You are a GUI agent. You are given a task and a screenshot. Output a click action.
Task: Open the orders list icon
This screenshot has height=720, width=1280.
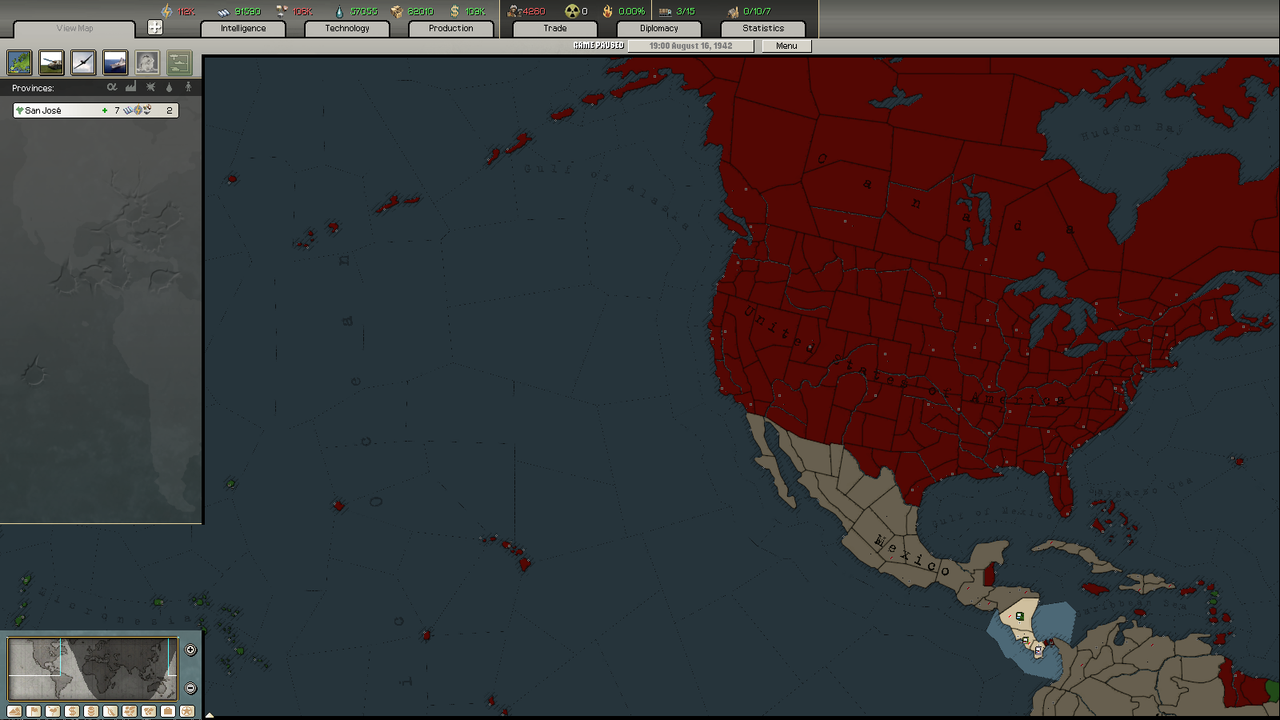click(179, 63)
